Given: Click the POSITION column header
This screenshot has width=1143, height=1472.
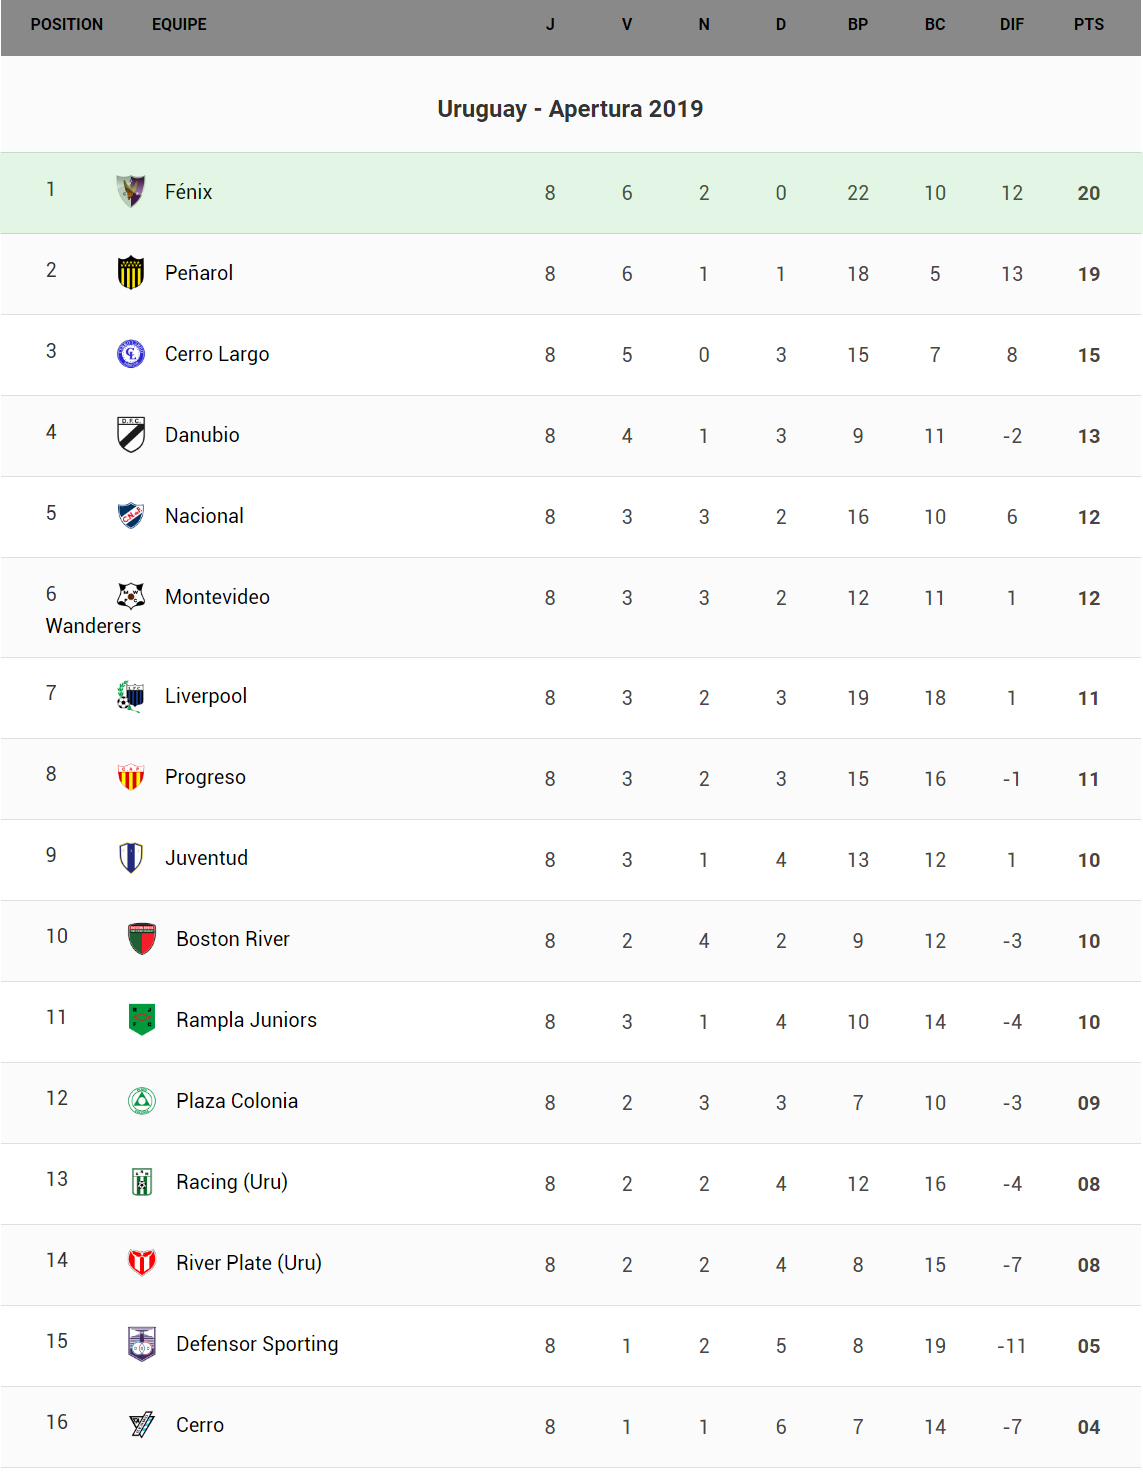Looking at the screenshot, I should click(x=67, y=25).
